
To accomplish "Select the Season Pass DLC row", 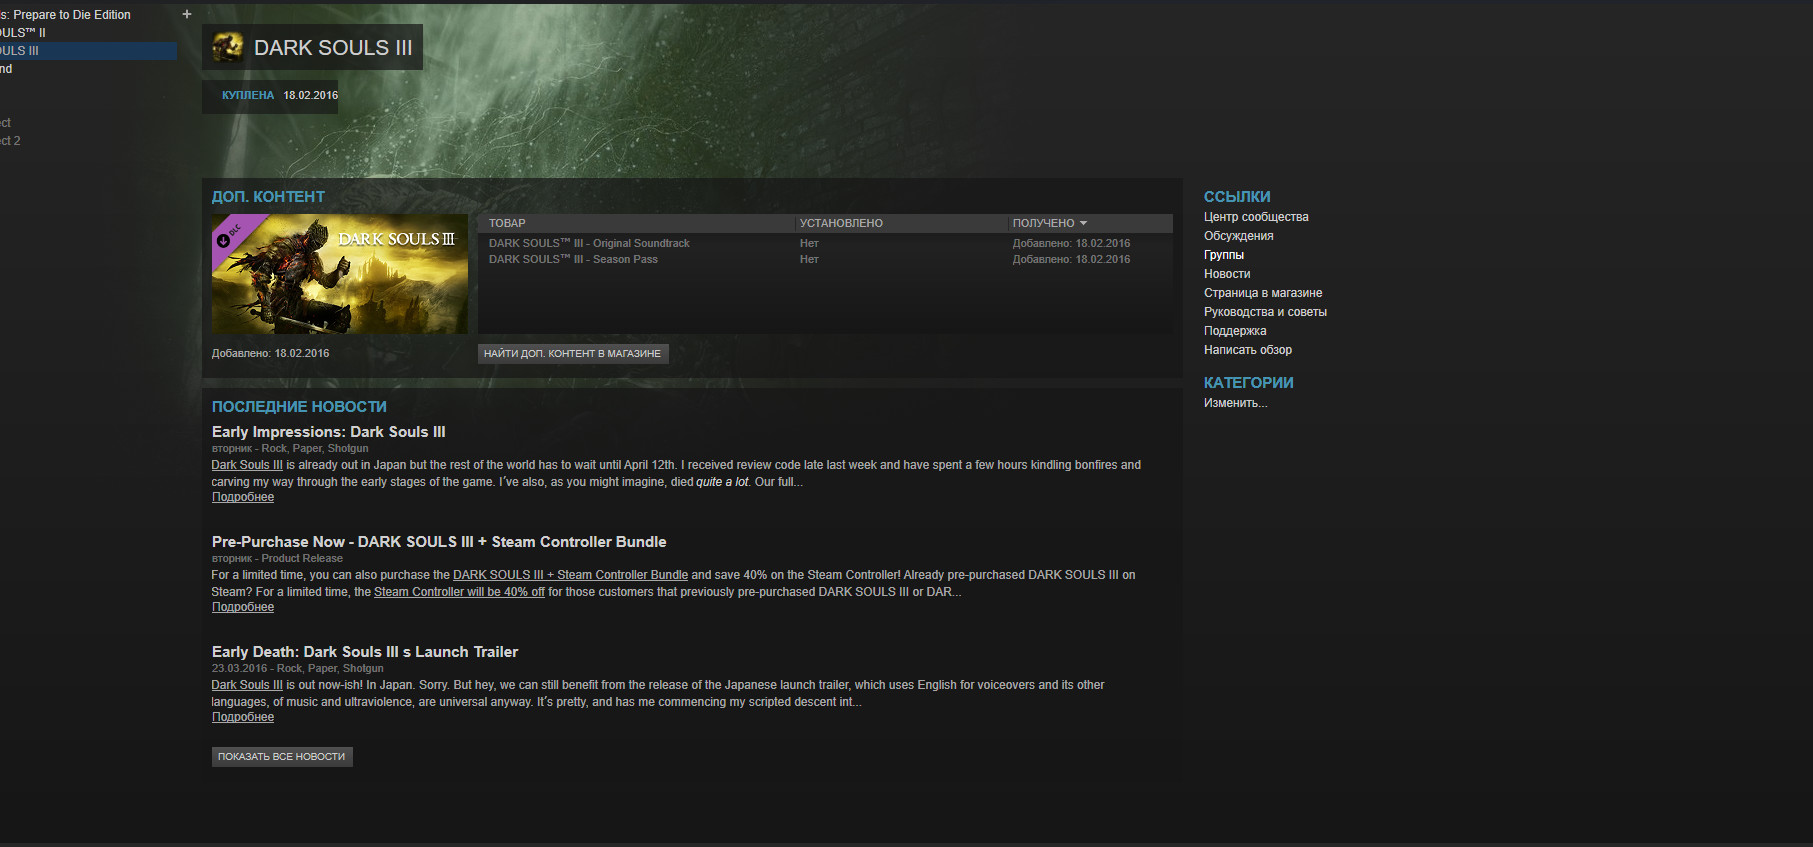I will (825, 259).
